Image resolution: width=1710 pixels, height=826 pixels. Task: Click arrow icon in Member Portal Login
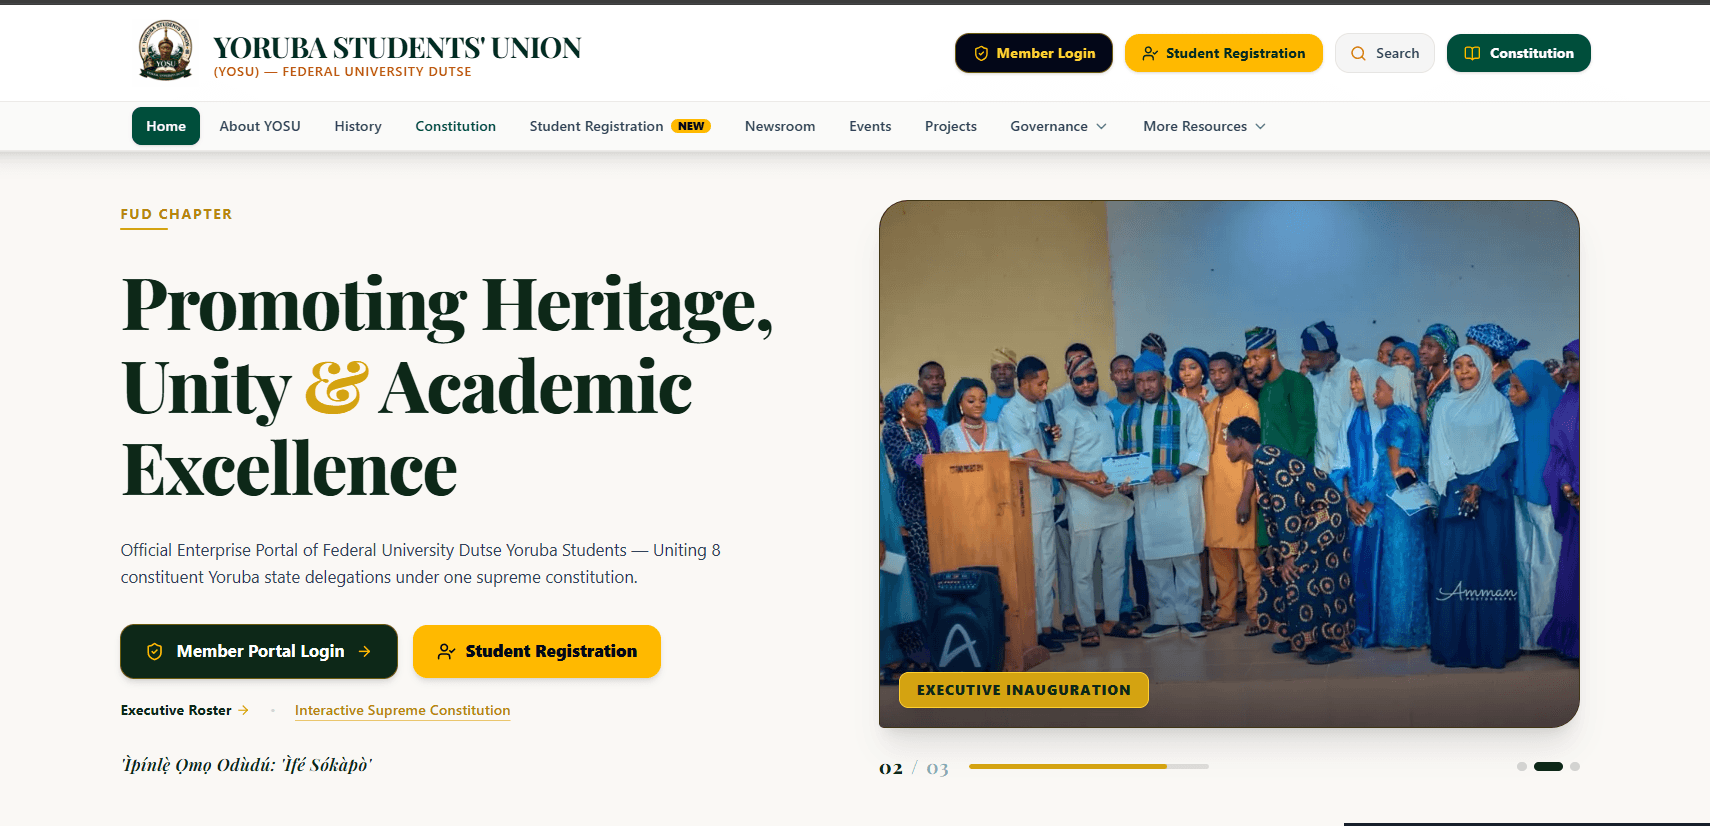tap(364, 652)
